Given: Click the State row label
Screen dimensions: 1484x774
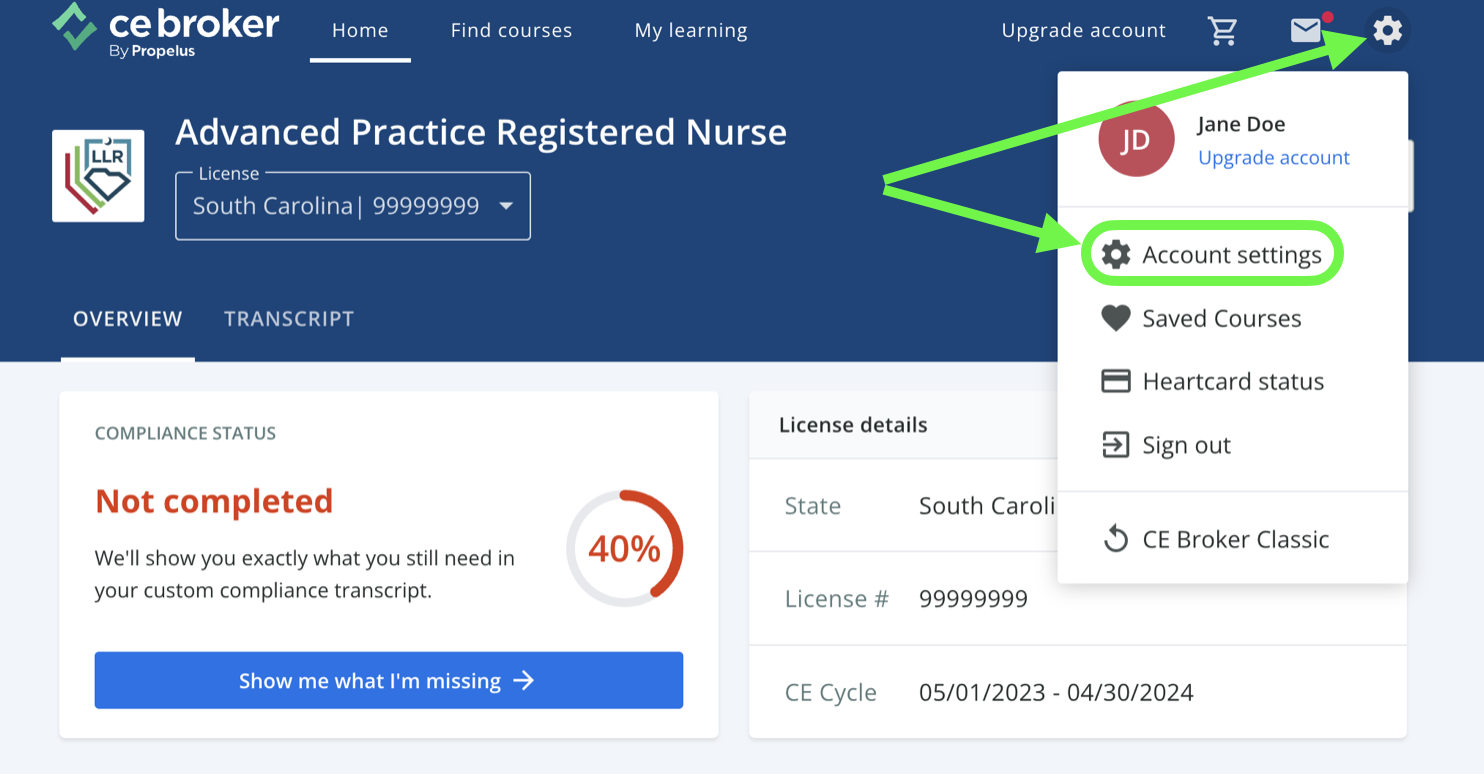Looking at the screenshot, I should click(x=813, y=506).
